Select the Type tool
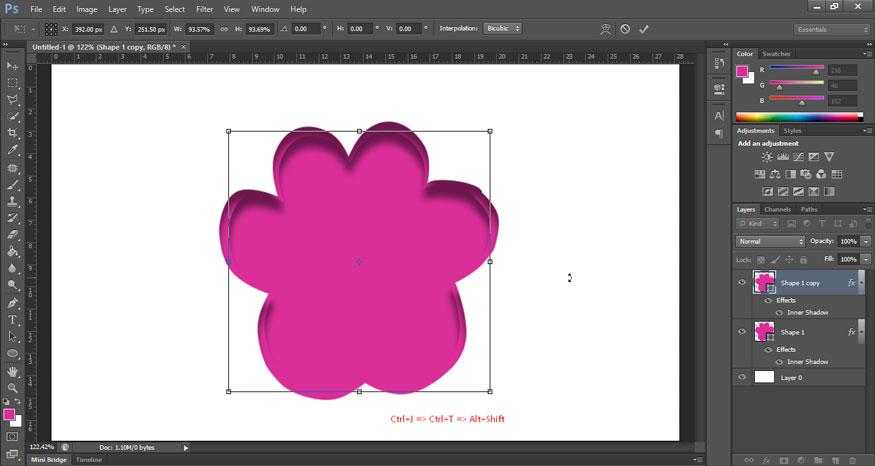The image size is (875, 466). coord(13,319)
